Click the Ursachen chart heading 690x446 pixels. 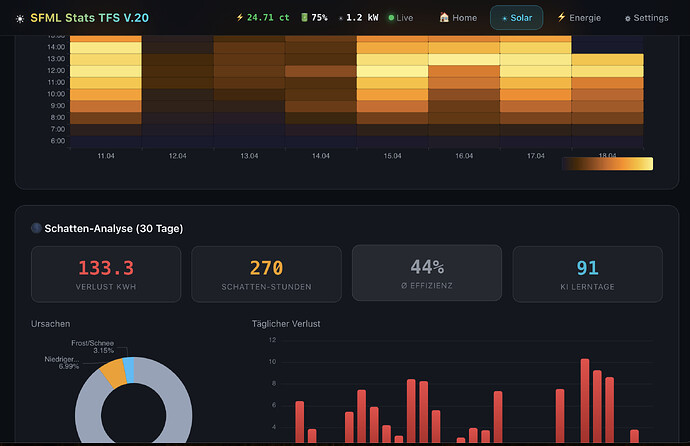coord(51,324)
